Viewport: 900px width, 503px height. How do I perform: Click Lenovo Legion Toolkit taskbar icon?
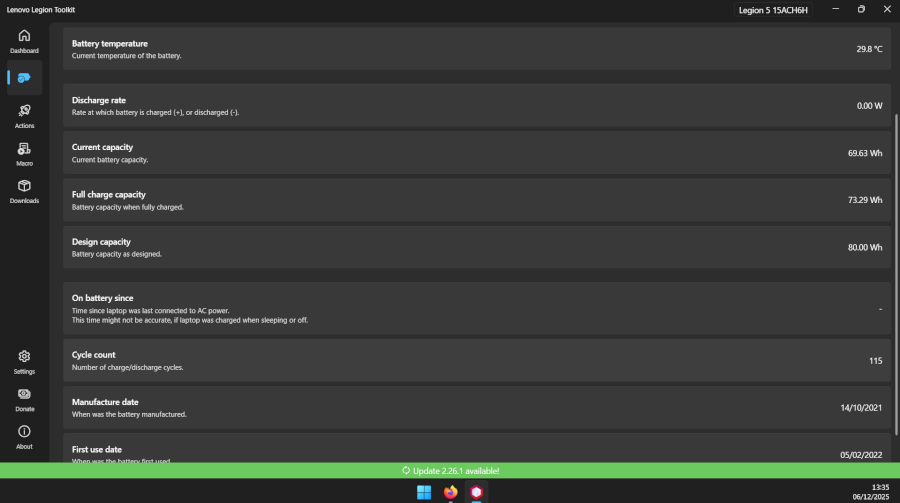(477, 492)
